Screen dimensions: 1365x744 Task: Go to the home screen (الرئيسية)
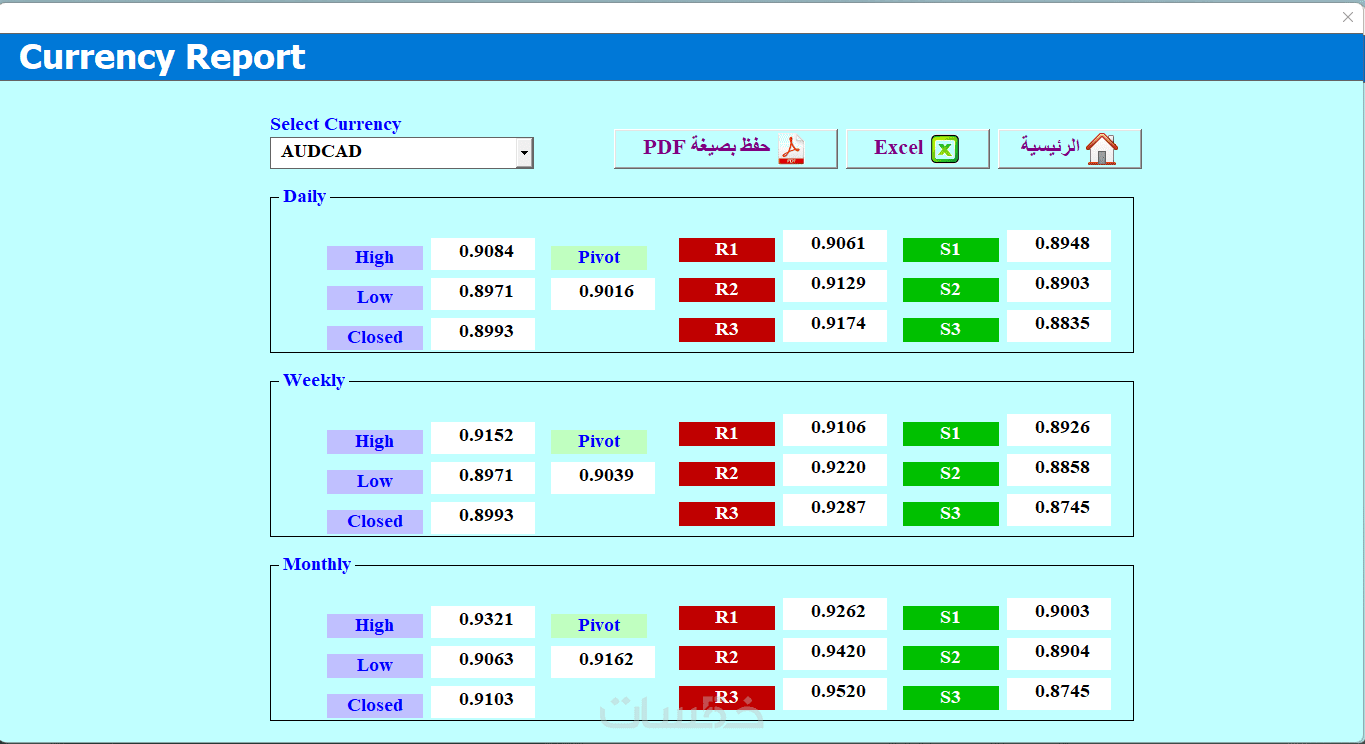tap(1069, 148)
